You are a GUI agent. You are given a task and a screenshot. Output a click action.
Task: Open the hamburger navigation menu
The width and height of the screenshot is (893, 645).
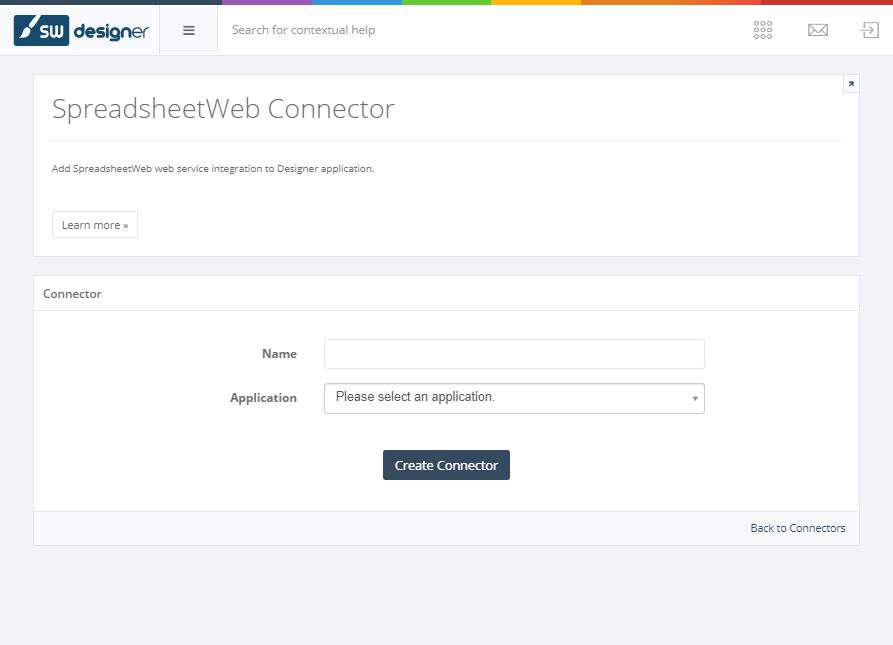pos(189,30)
